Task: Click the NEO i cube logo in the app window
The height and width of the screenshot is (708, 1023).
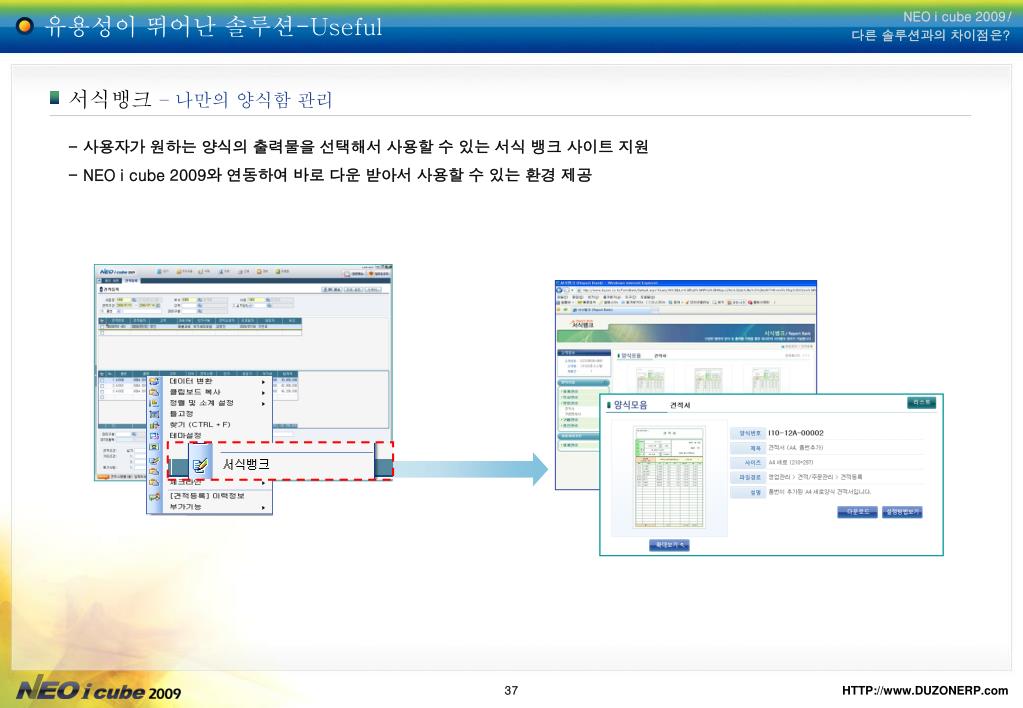Action: tap(117, 271)
